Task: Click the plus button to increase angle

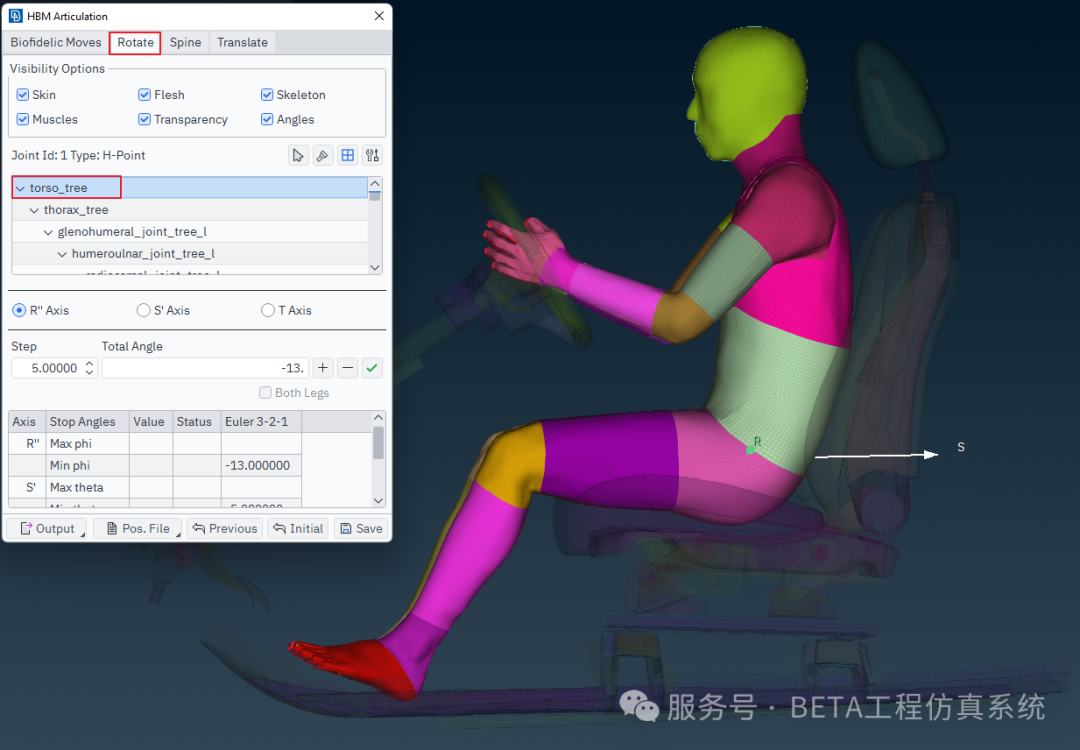Action: click(323, 368)
